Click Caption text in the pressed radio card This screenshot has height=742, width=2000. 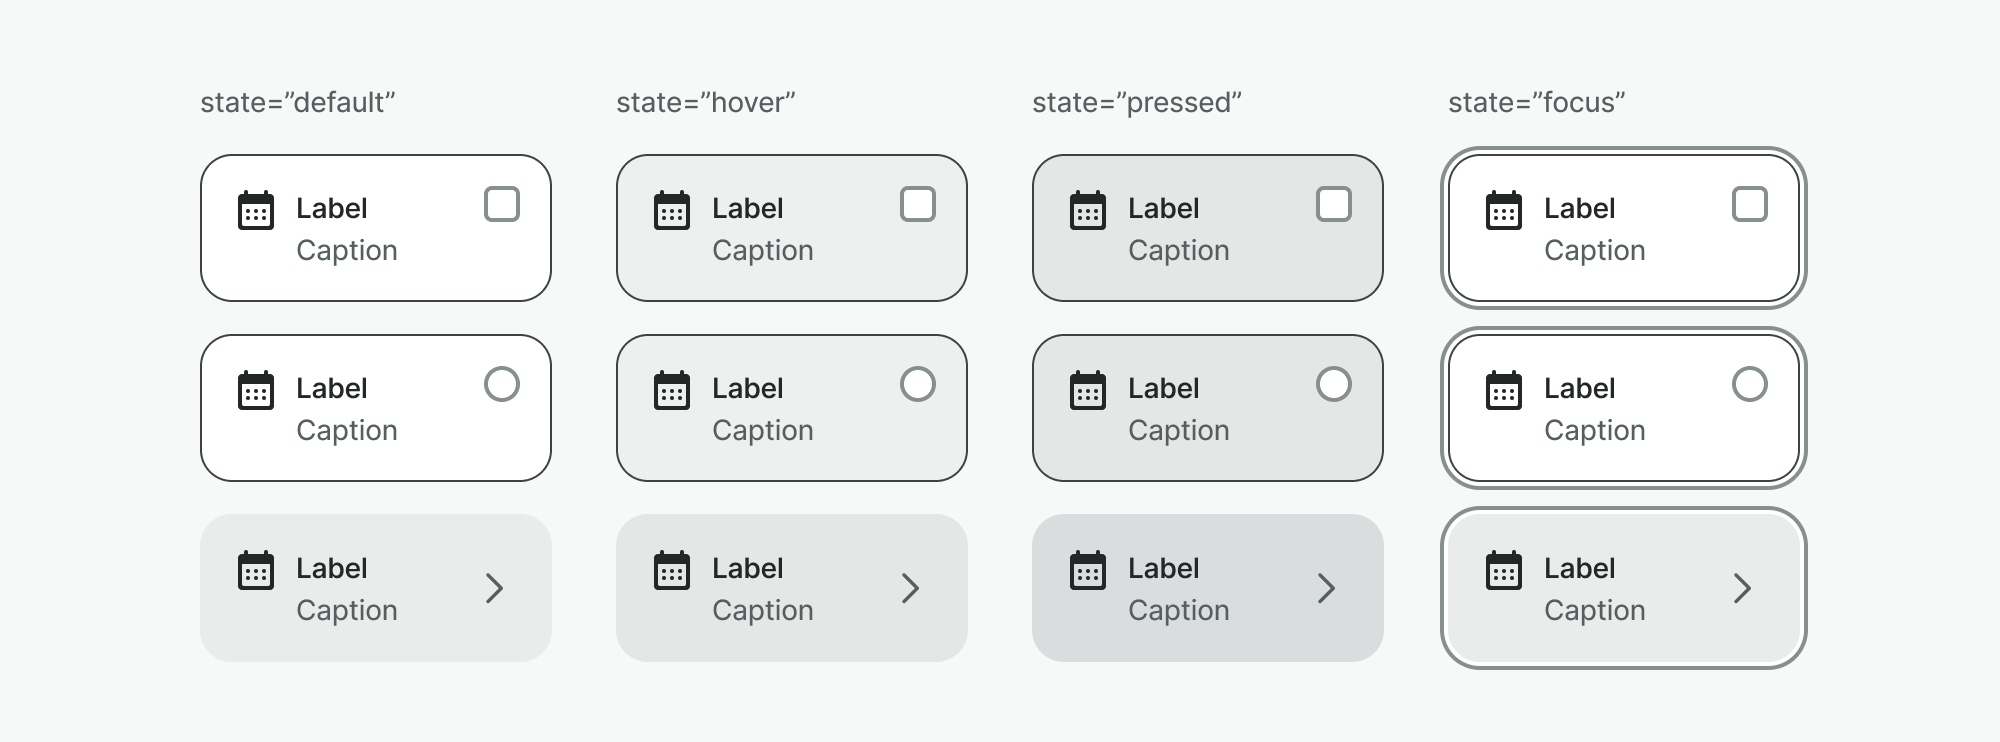point(1179,430)
